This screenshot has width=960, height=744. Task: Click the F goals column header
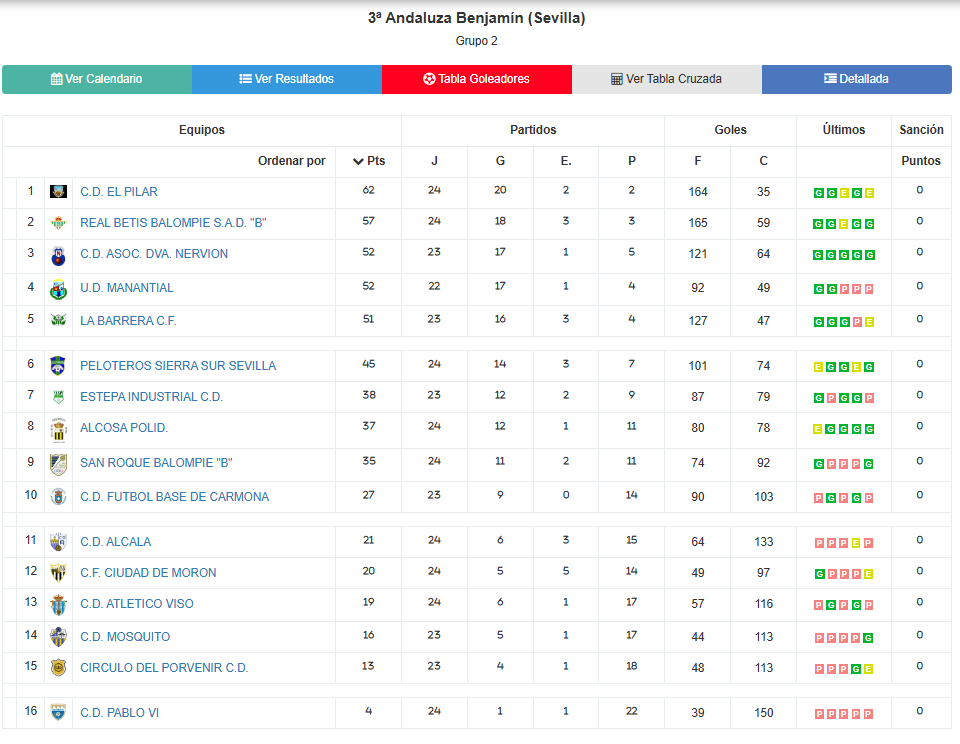pyautogui.click(x=697, y=161)
